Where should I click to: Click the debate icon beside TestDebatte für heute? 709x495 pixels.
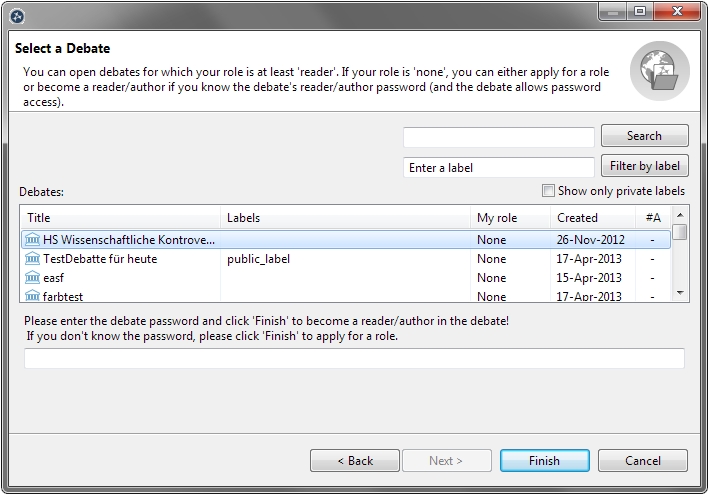32,258
